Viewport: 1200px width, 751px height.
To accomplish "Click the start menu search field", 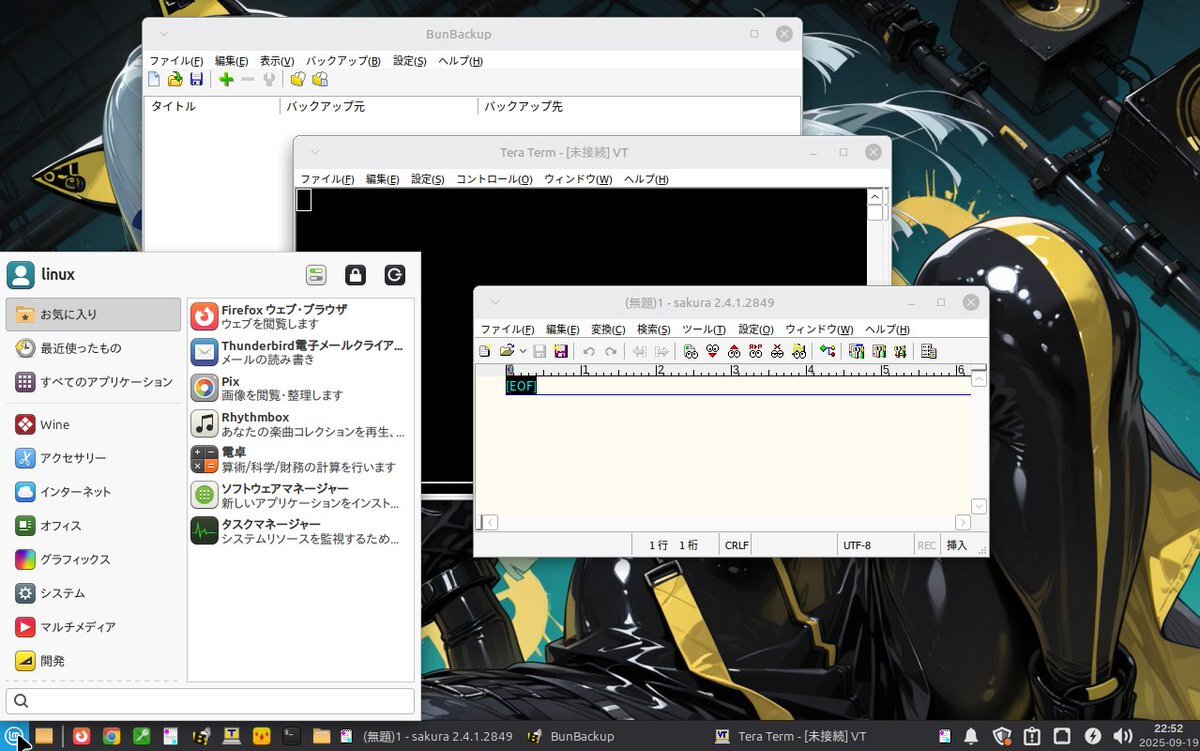I will pyautogui.click(x=210, y=701).
